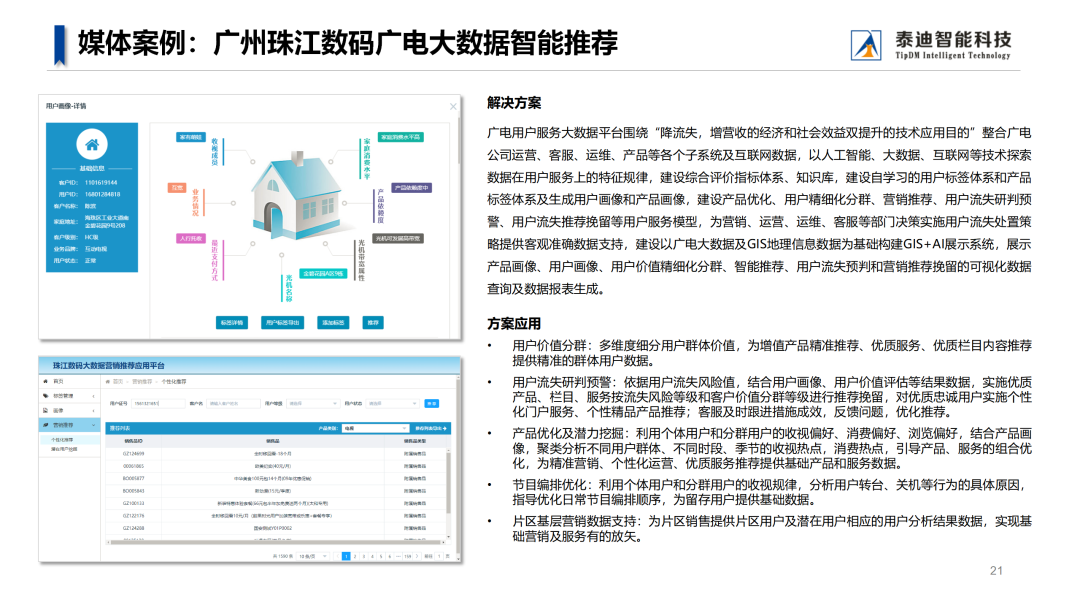Click the blue search button beside 用户状态

pyautogui.click(x=432, y=403)
